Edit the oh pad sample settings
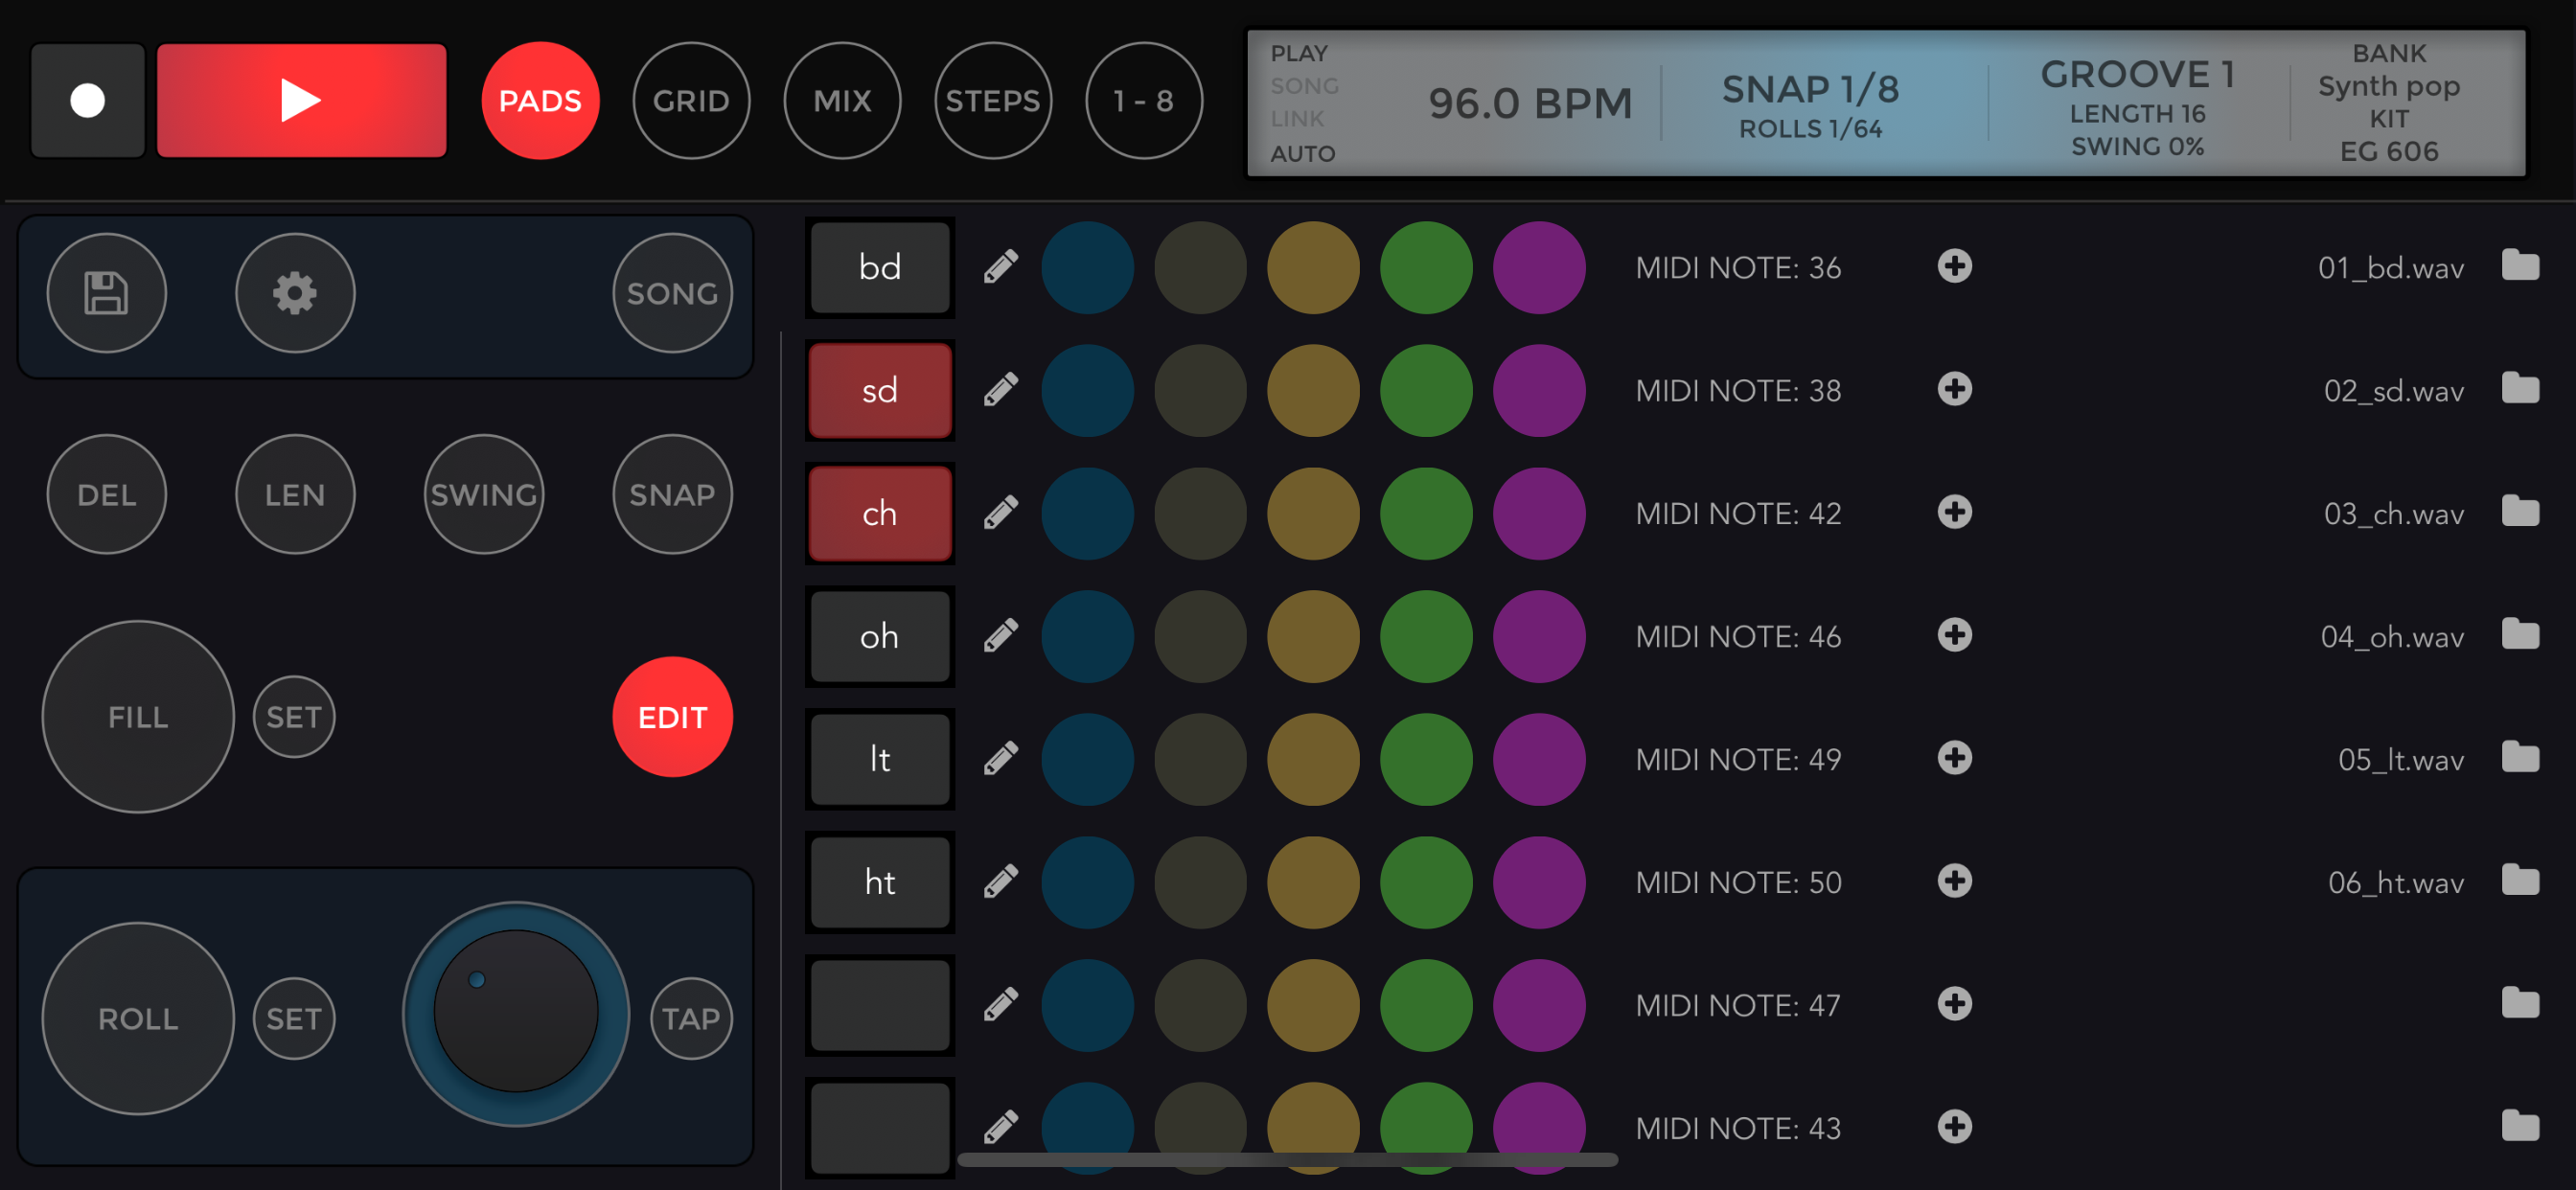 click(999, 636)
